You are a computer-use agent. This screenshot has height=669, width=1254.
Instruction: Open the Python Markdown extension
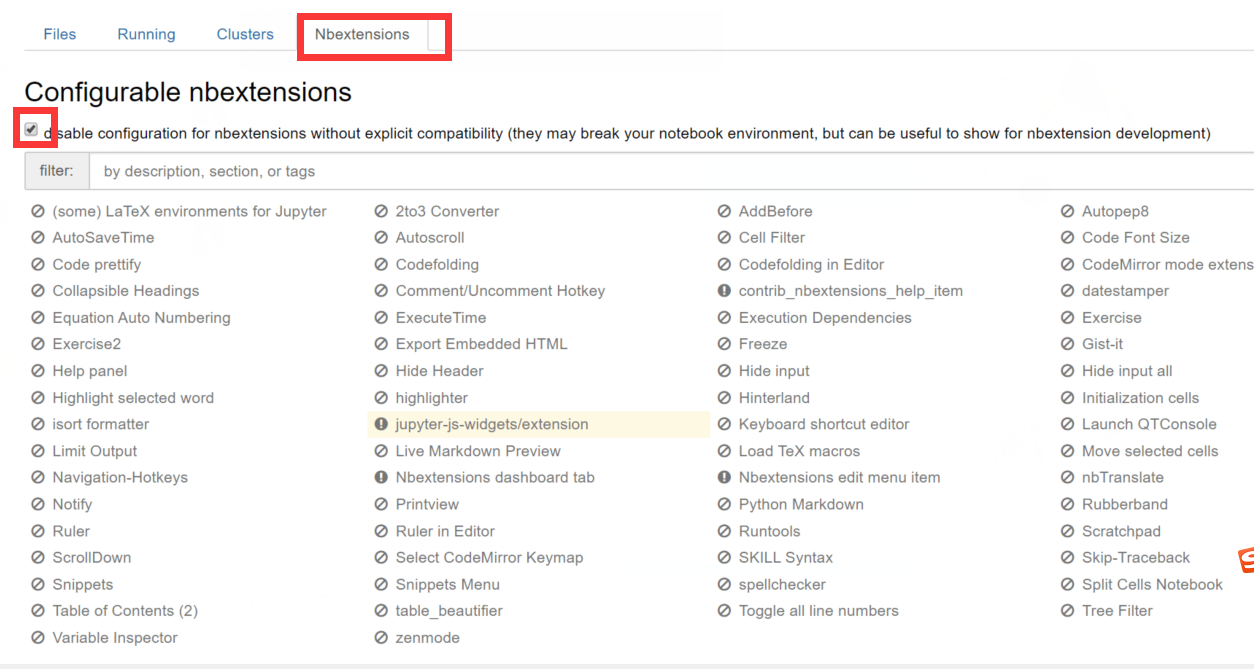(x=801, y=504)
